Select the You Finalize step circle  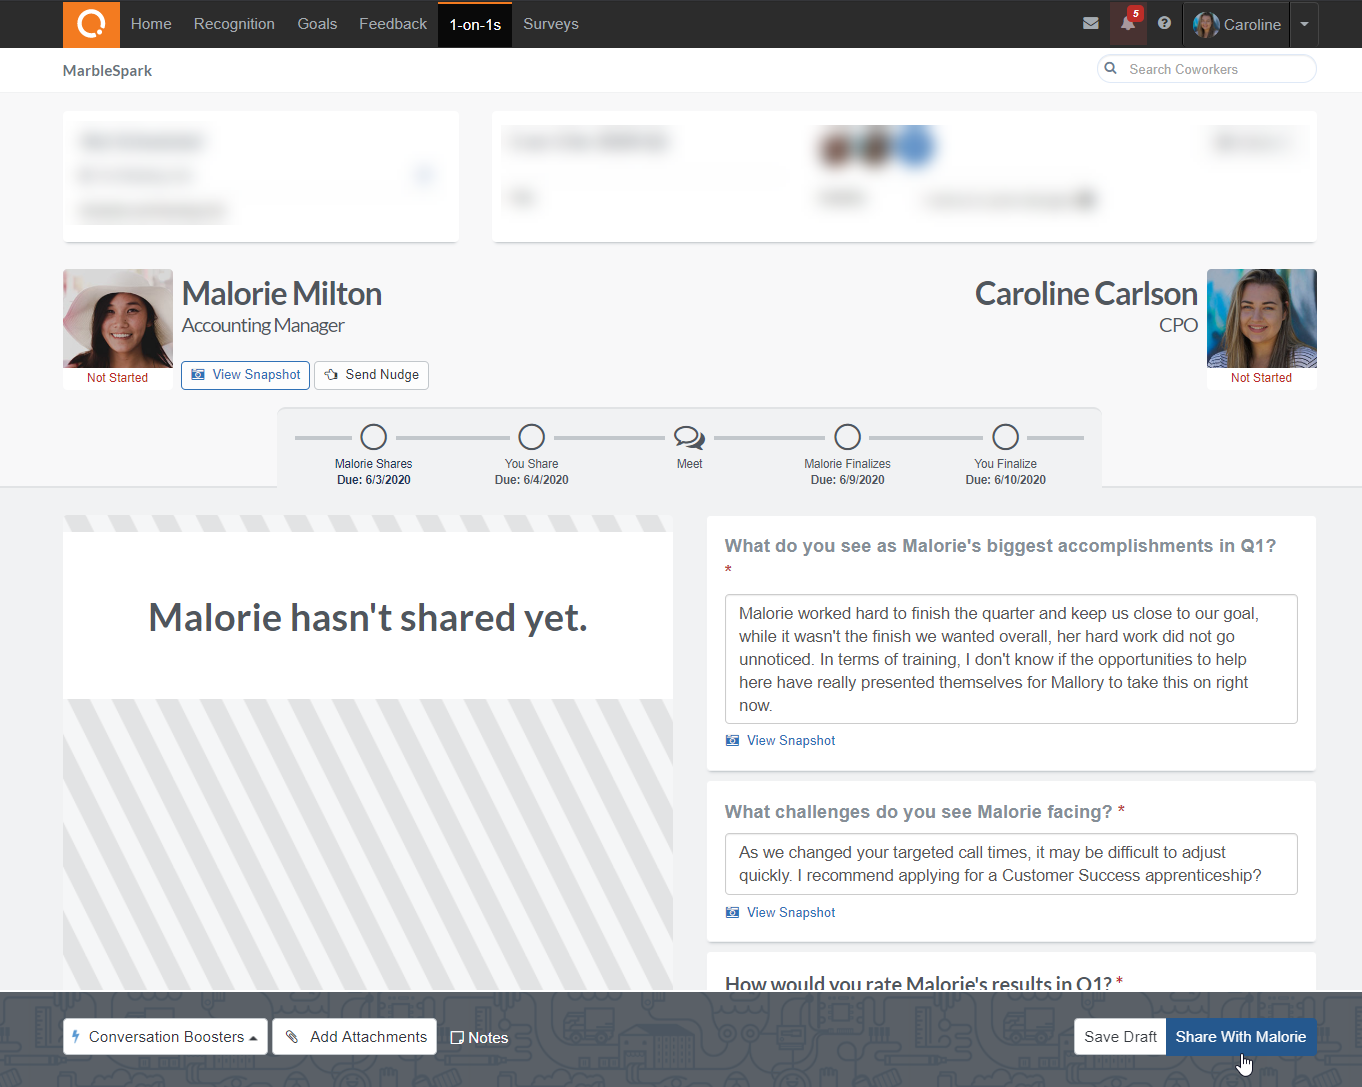(x=1005, y=437)
